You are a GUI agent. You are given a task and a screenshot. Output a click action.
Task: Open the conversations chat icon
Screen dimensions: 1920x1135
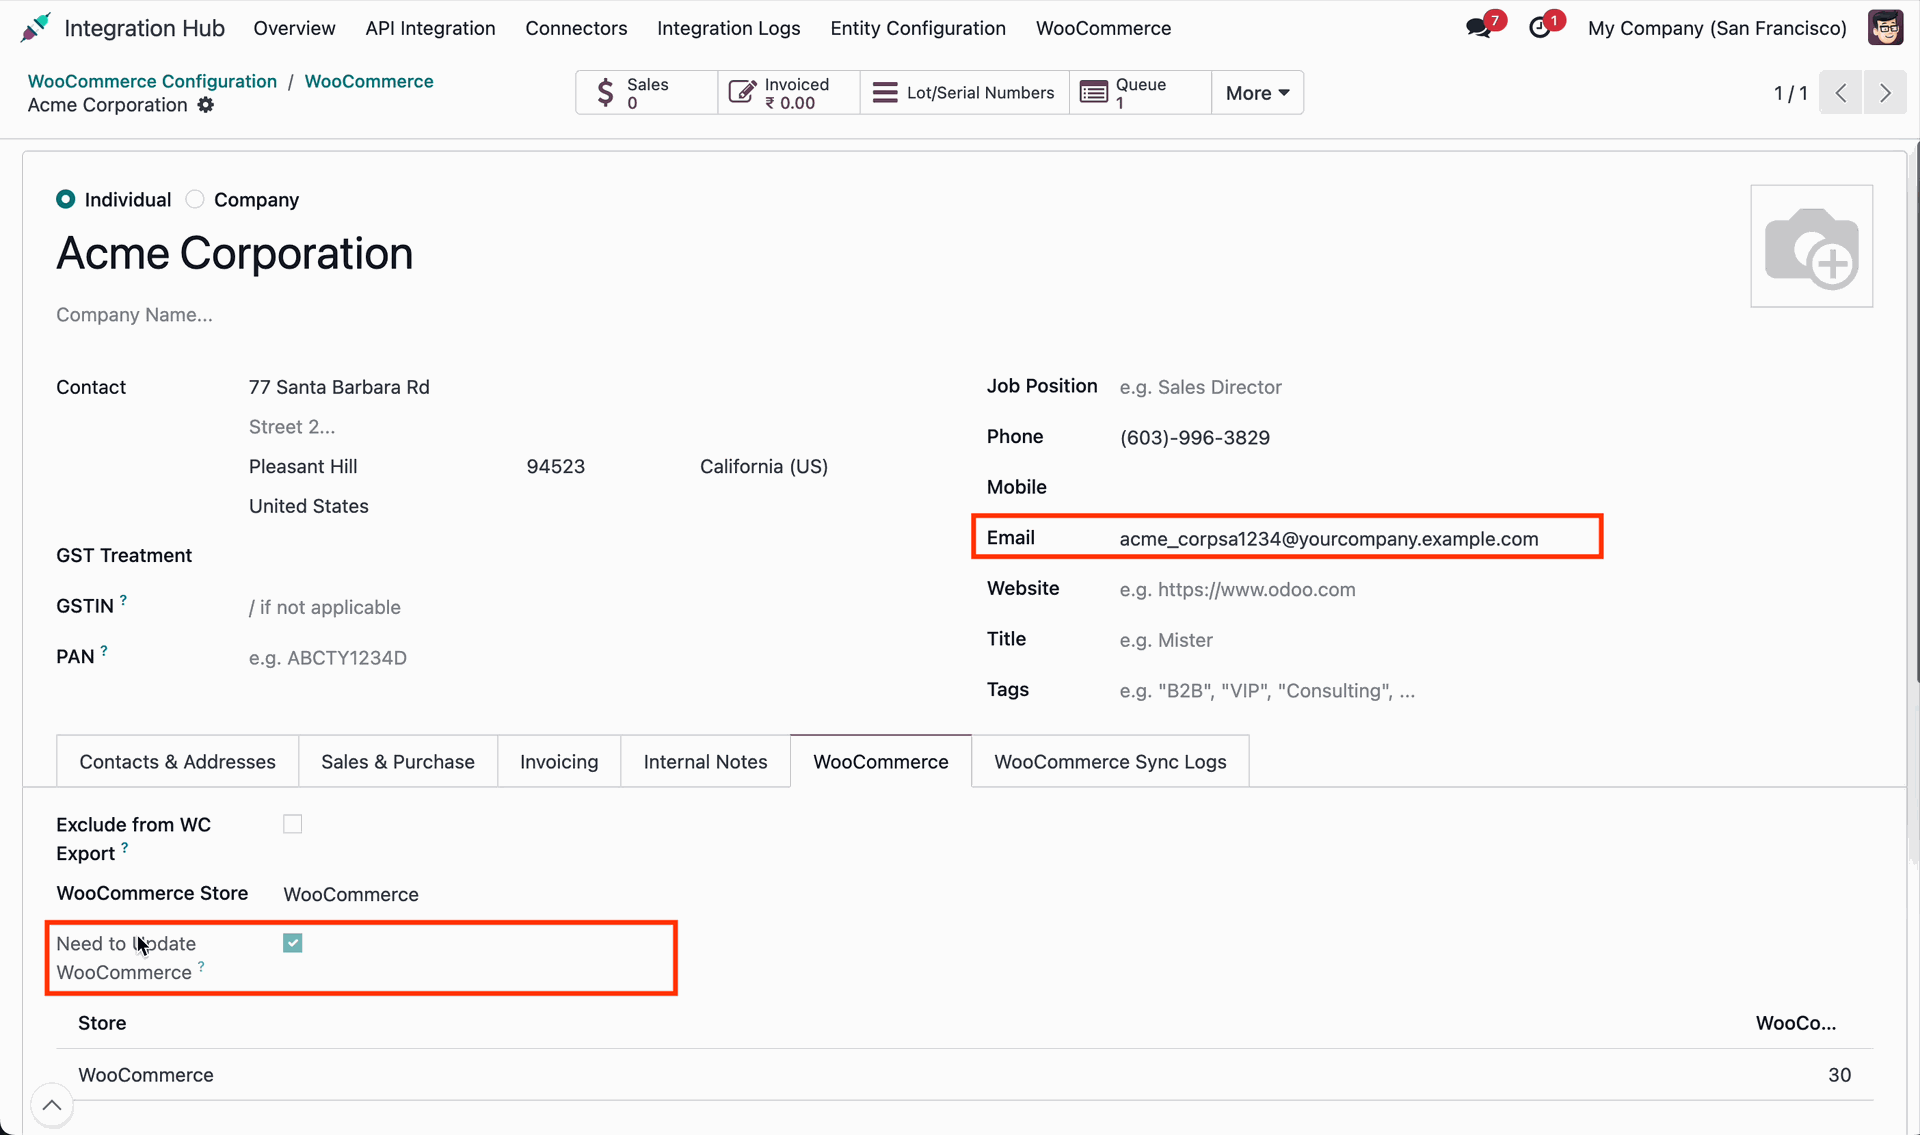[1479, 28]
